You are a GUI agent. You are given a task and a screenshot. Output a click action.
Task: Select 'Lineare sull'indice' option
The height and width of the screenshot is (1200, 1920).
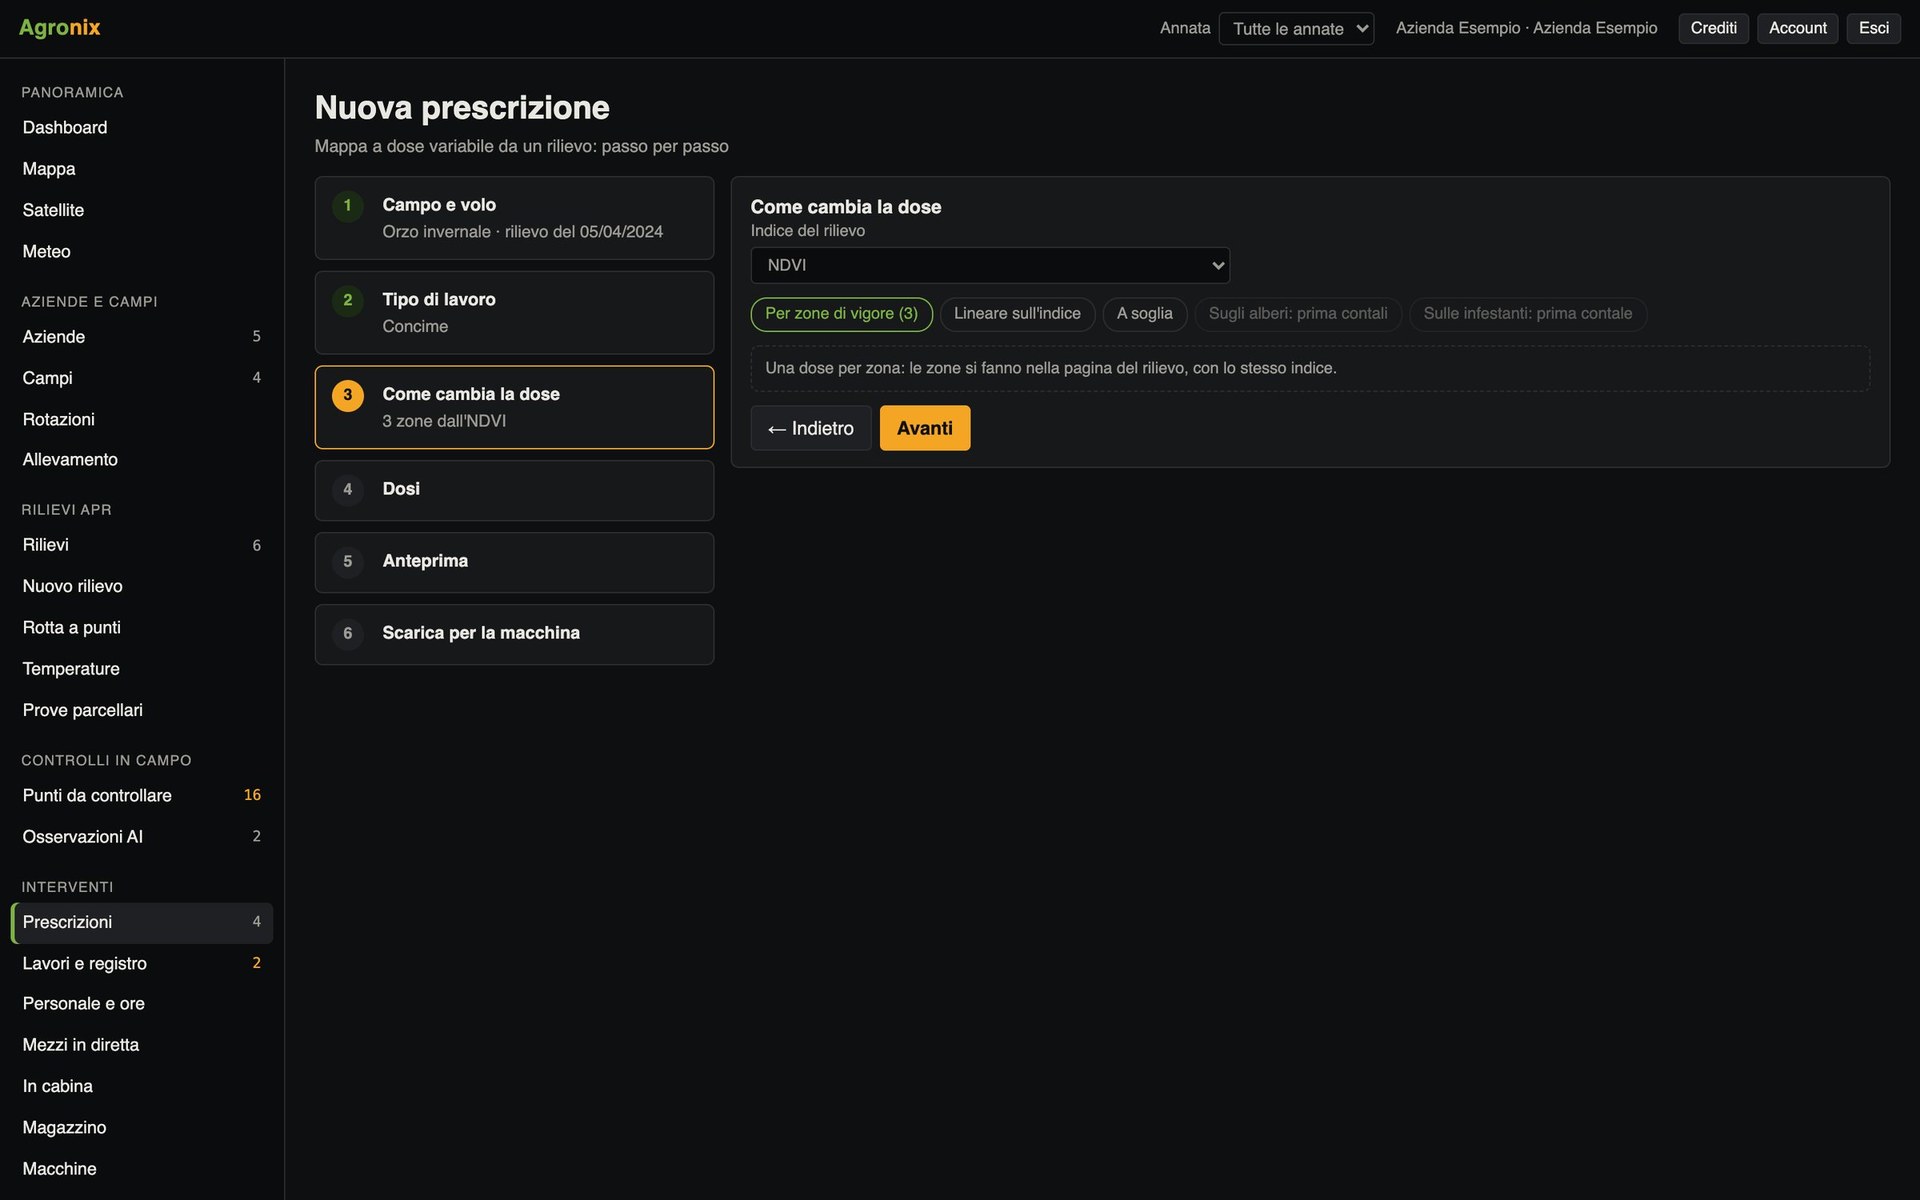tap(1017, 314)
